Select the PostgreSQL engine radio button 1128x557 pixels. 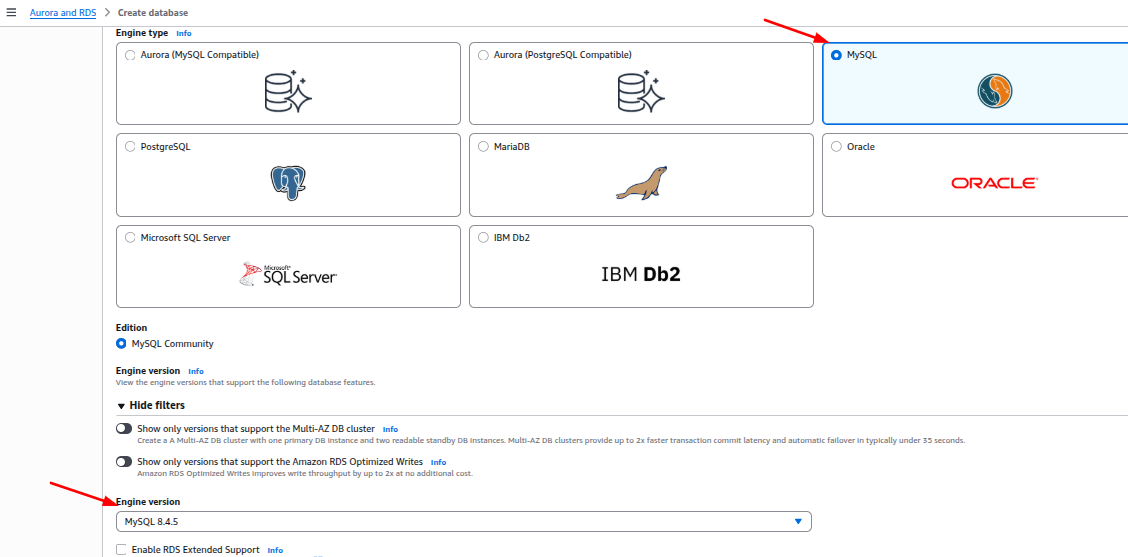pos(130,146)
